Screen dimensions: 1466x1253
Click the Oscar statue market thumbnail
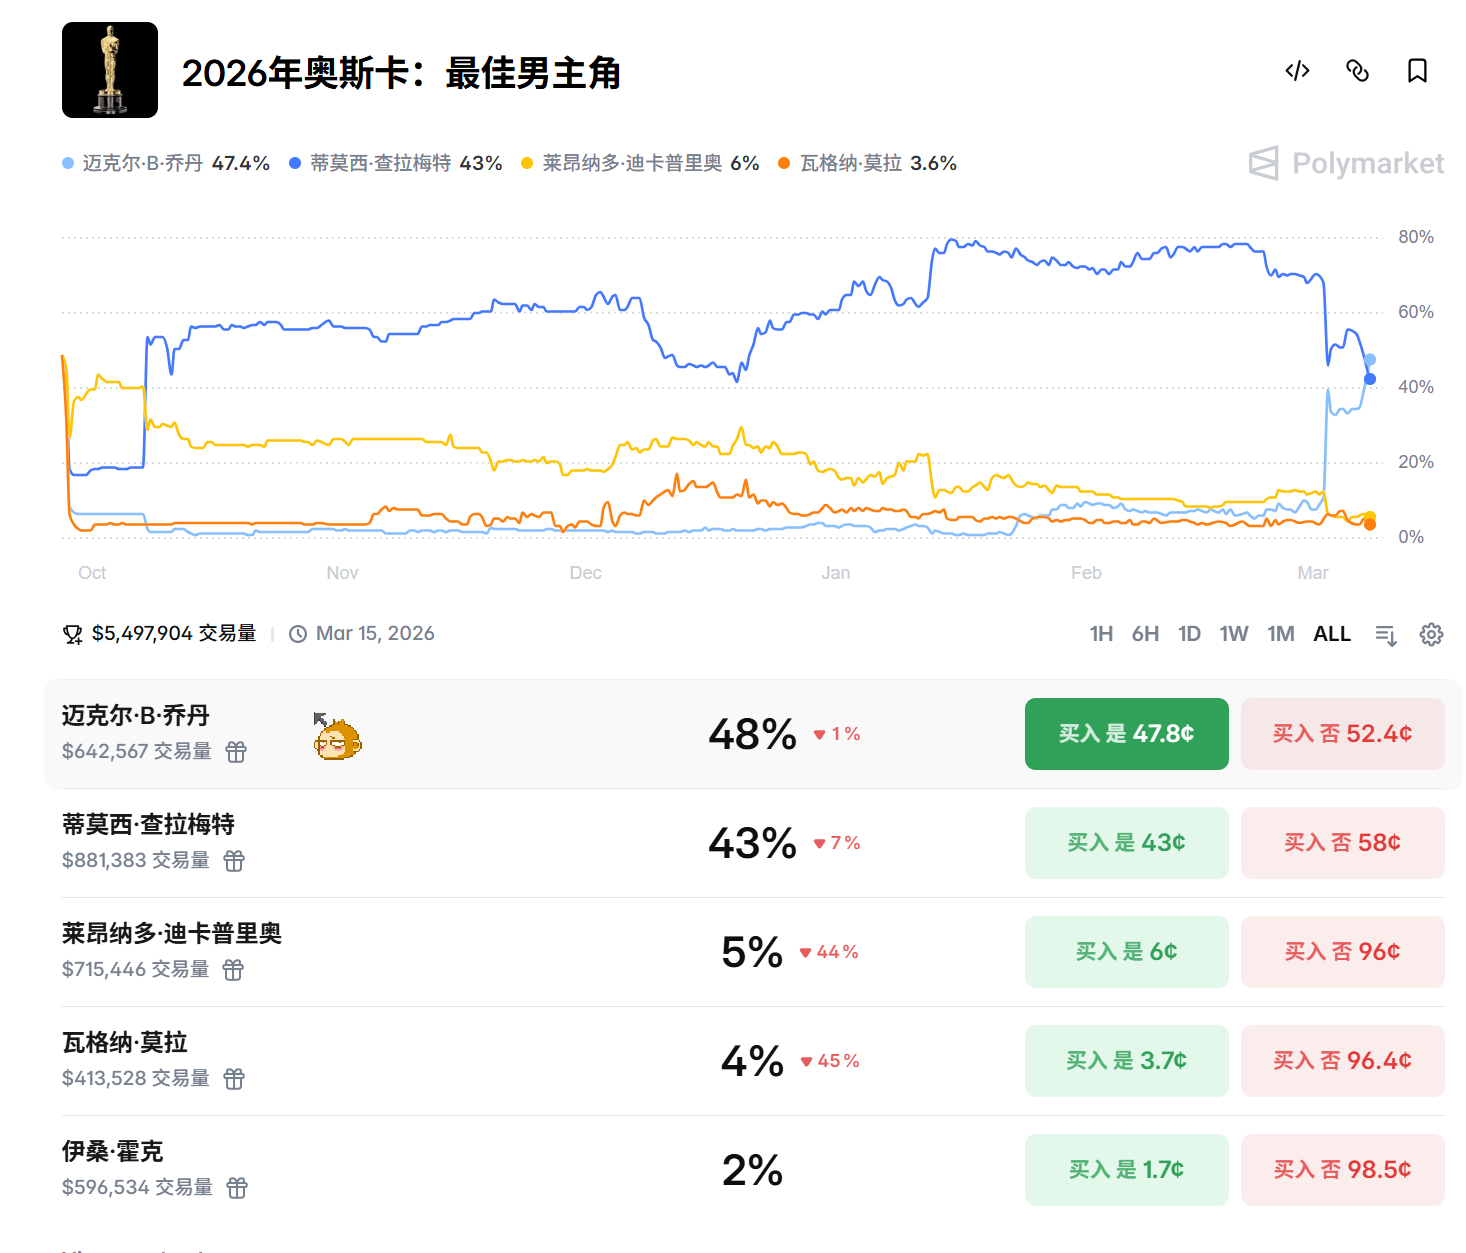pos(110,70)
